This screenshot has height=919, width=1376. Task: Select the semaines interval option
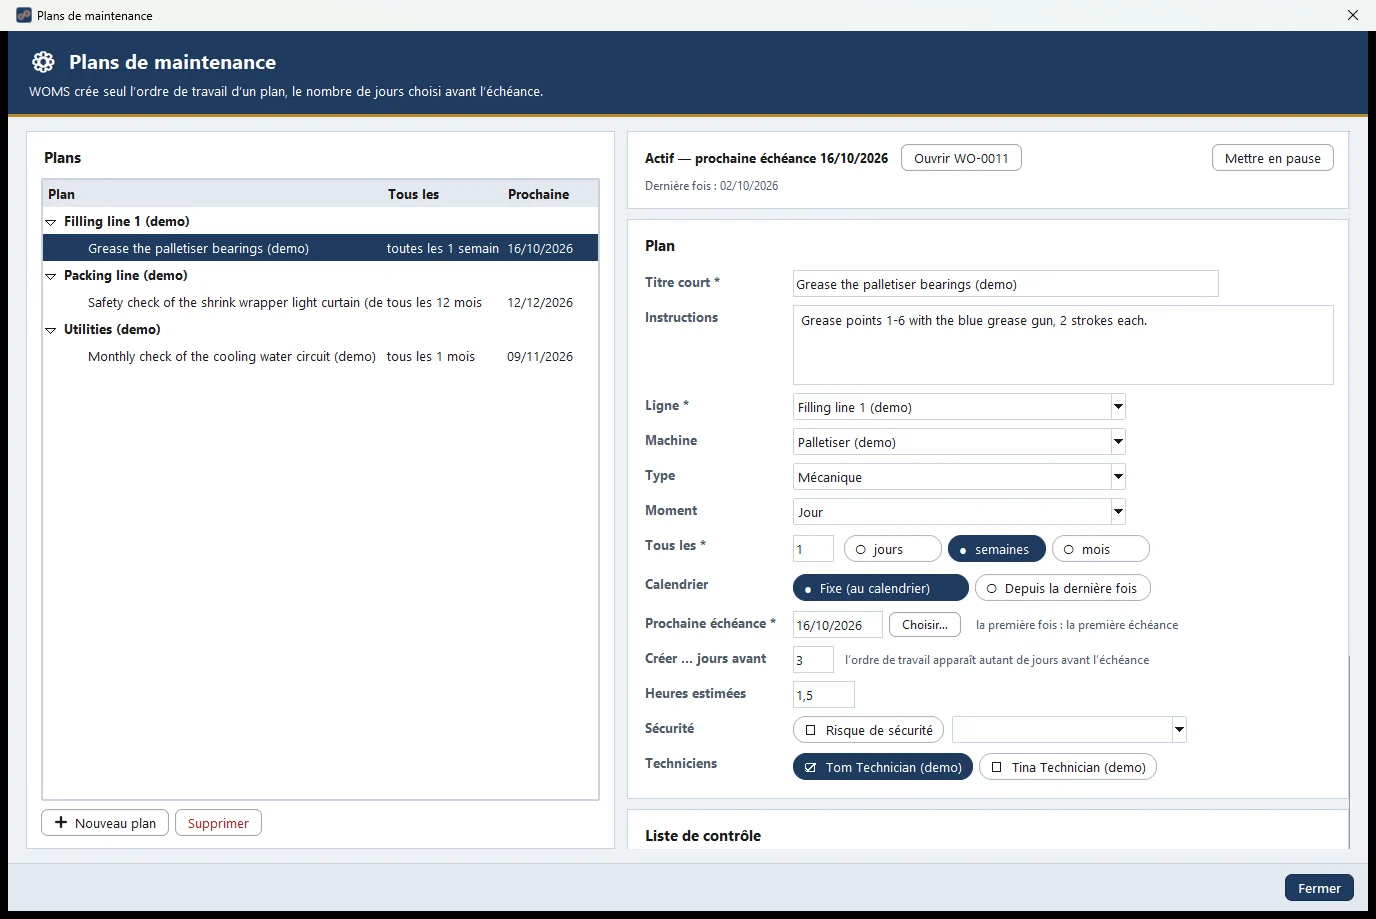pyautogui.click(x=996, y=549)
